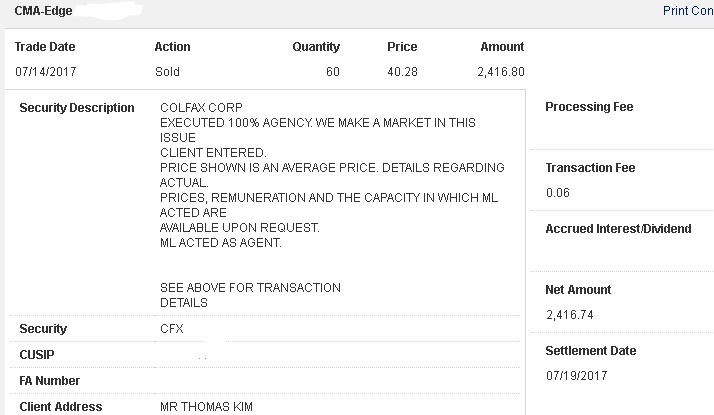Click the Accrued Interest/Dividend label
The height and width of the screenshot is (415, 714).
(x=618, y=229)
